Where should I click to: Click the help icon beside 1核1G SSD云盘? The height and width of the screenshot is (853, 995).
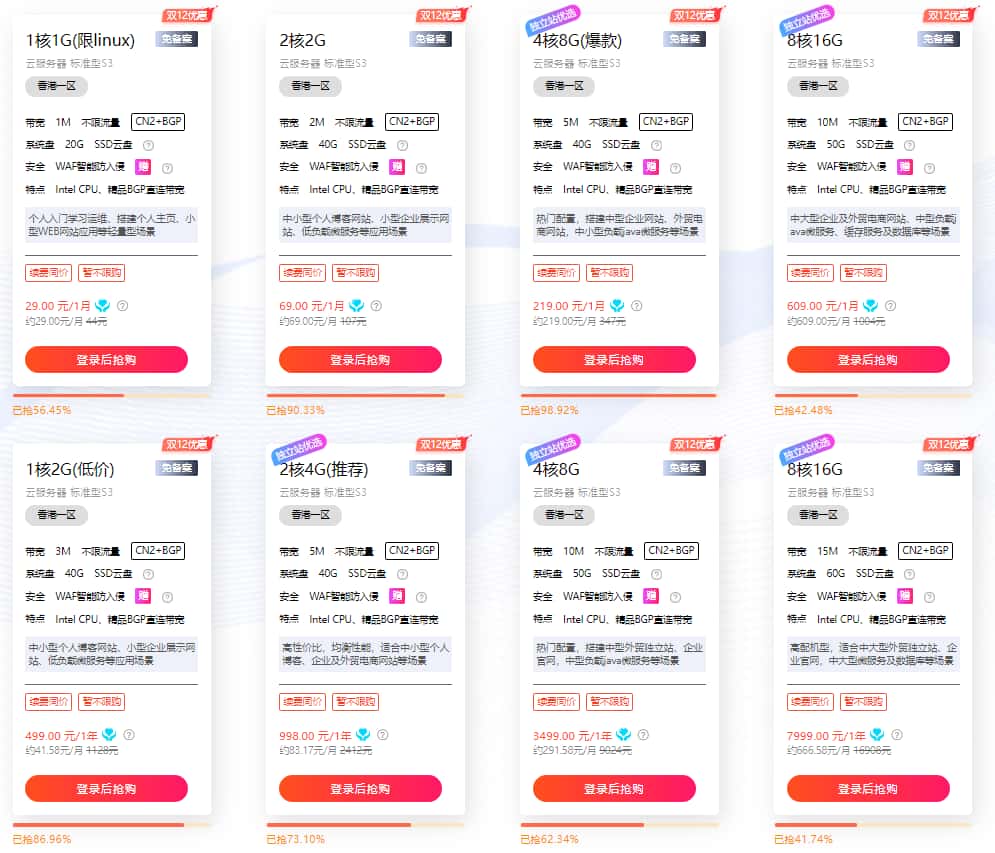[148, 145]
